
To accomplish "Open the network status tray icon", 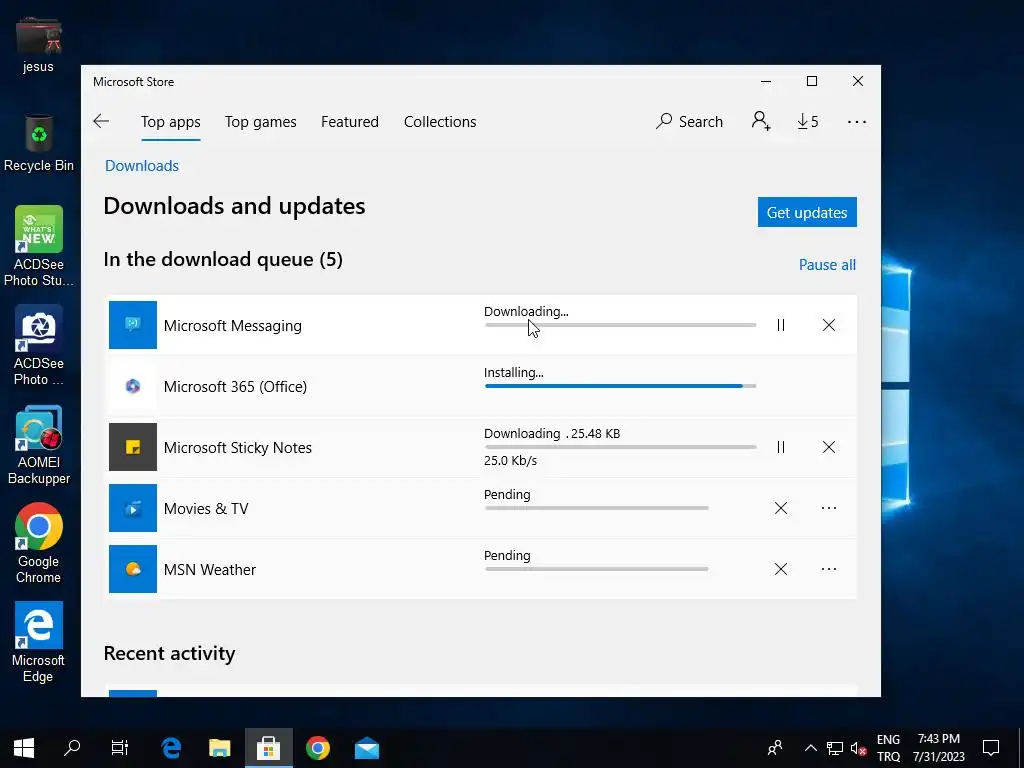I will click(x=835, y=748).
